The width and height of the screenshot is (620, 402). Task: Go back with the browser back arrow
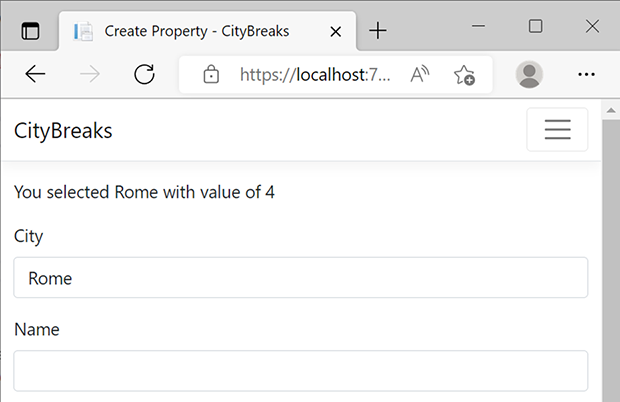35,74
